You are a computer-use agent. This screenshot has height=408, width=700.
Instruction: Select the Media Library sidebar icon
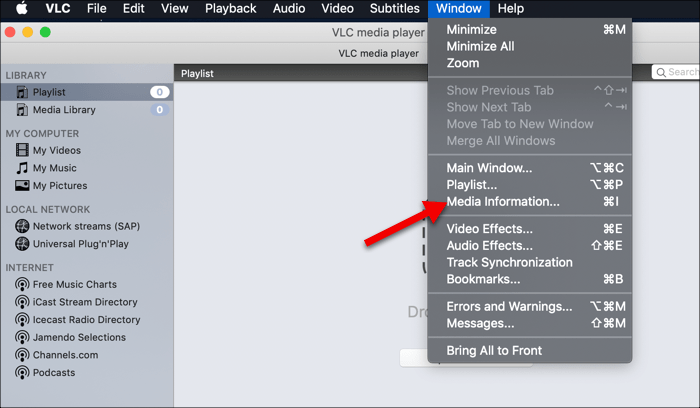[22, 110]
